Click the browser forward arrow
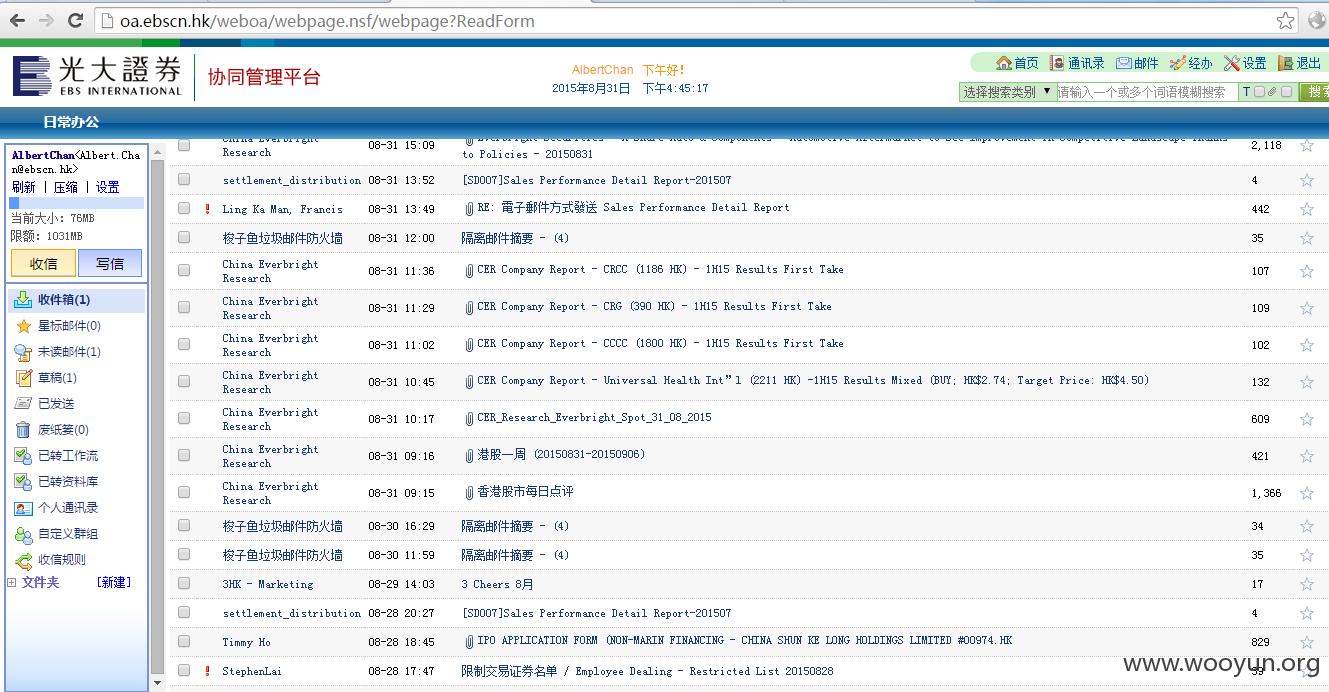1329x692 pixels. pos(46,20)
